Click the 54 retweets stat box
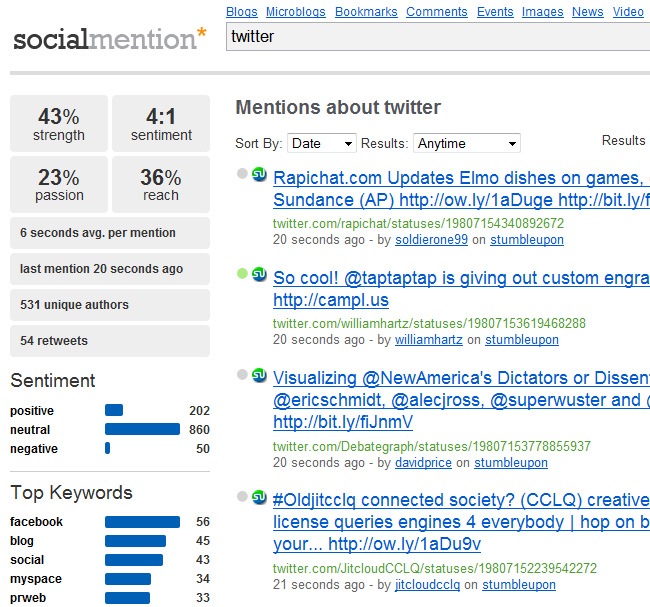 (x=110, y=341)
